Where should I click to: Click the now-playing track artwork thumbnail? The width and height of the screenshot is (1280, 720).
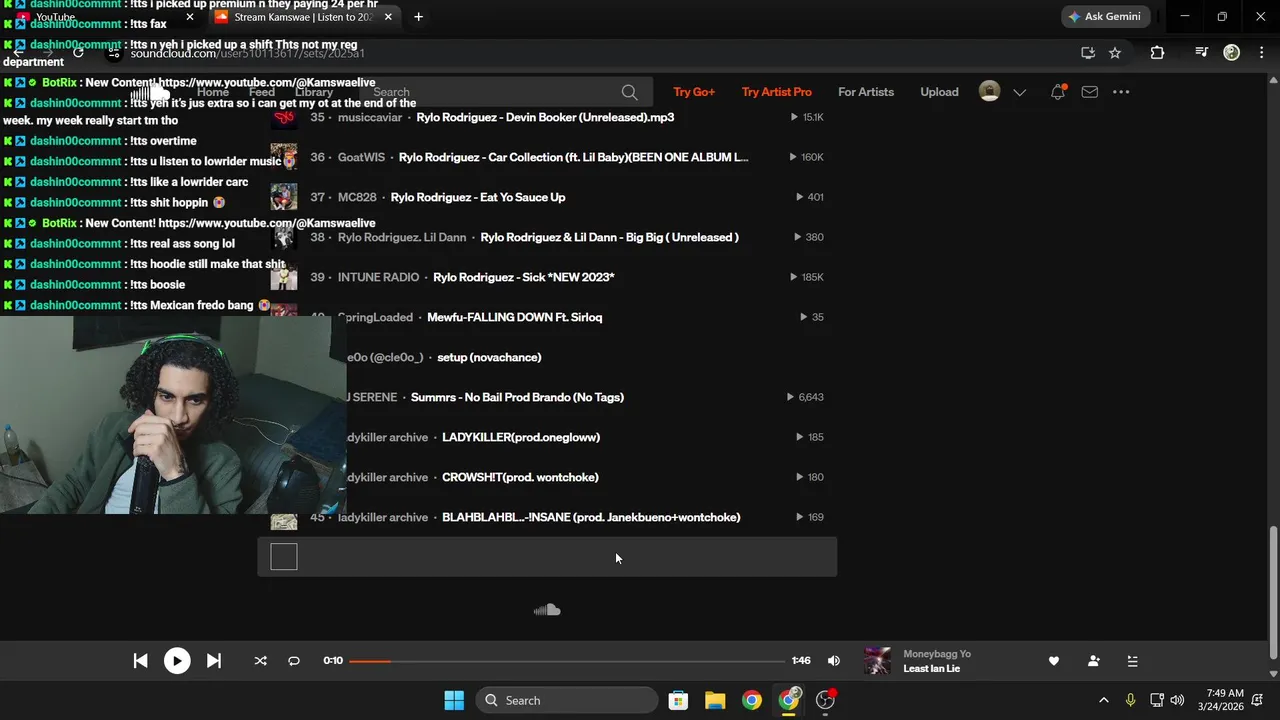coord(877,661)
